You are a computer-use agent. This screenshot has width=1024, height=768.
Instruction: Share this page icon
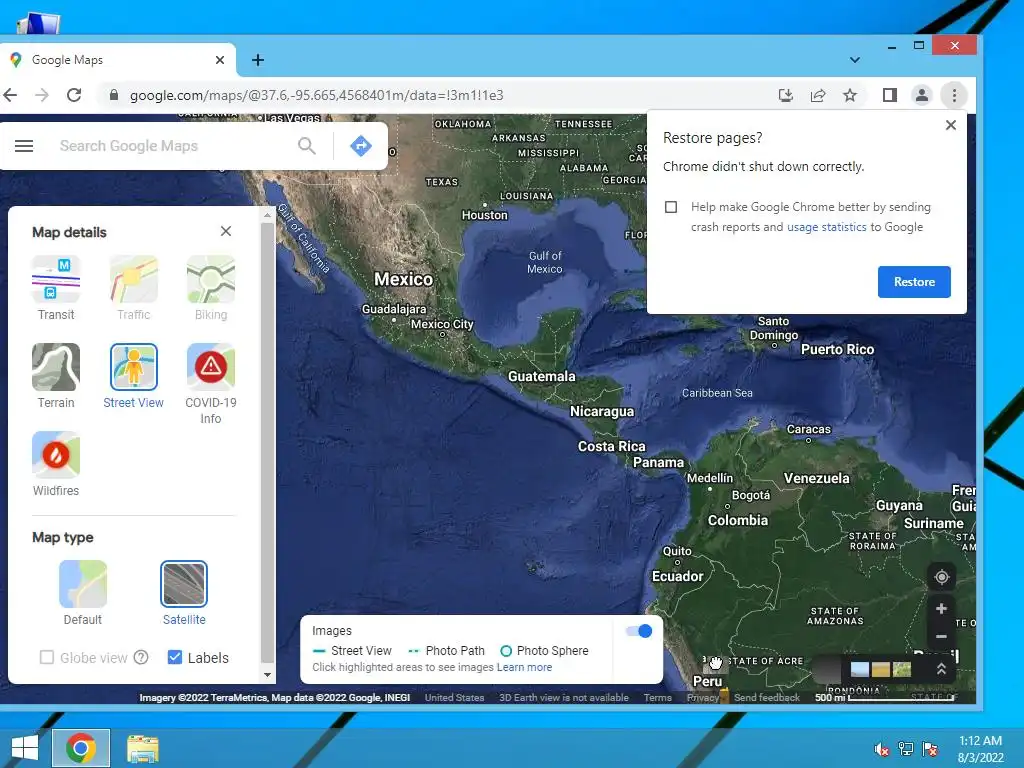click(x=818, y=95)
